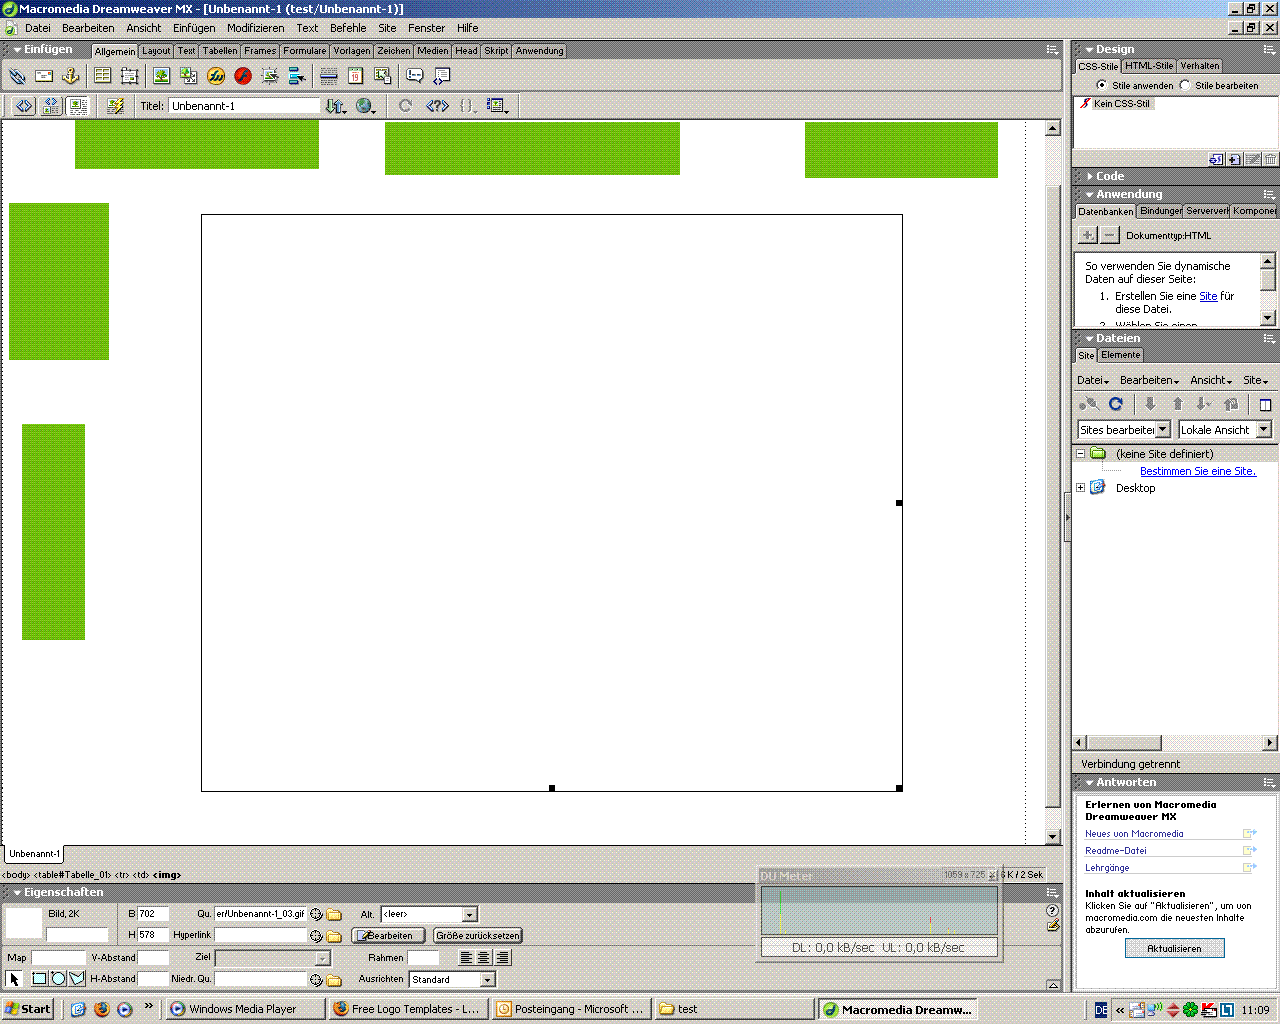Open Reference panel icon
The width and height of the screenshot is (1280, 1024).
click(x=437, y=106)
